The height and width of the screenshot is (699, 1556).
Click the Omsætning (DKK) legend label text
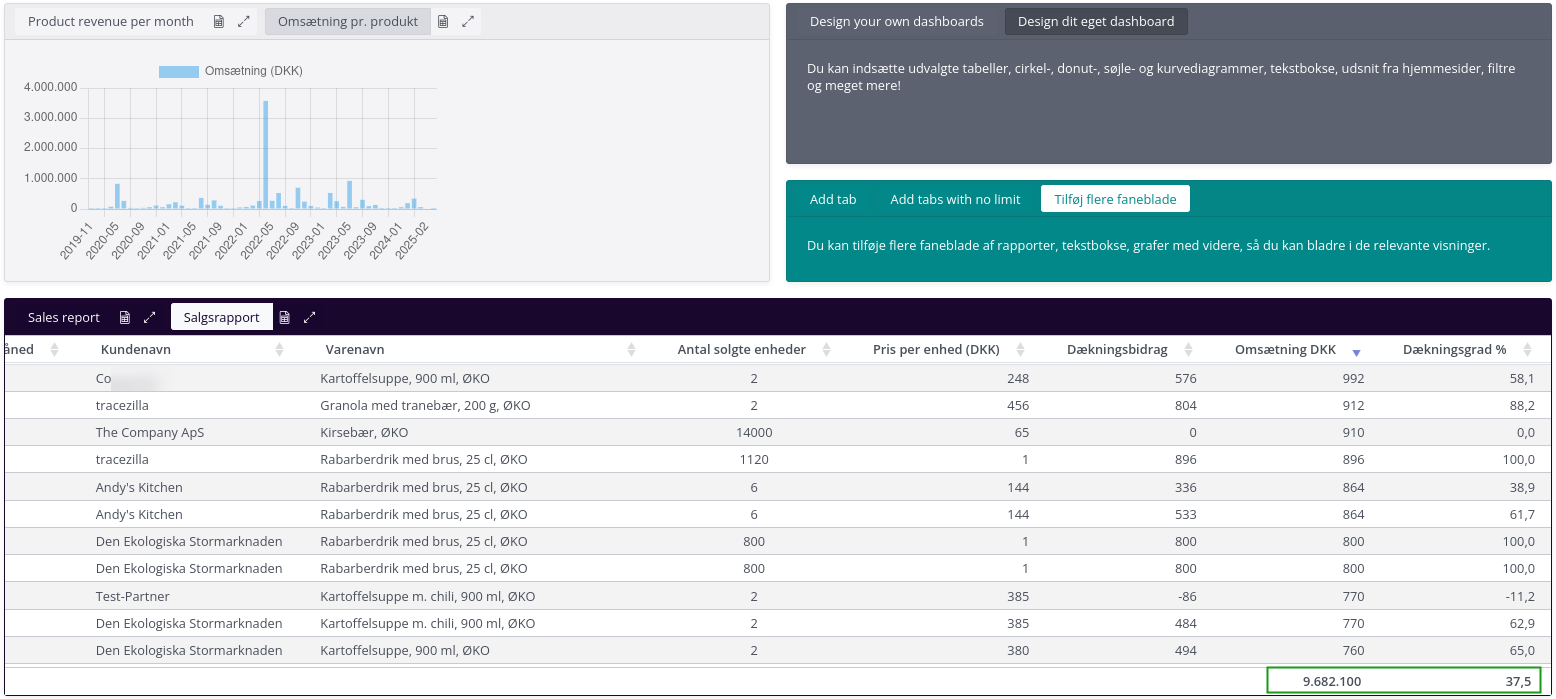point(254,71)
